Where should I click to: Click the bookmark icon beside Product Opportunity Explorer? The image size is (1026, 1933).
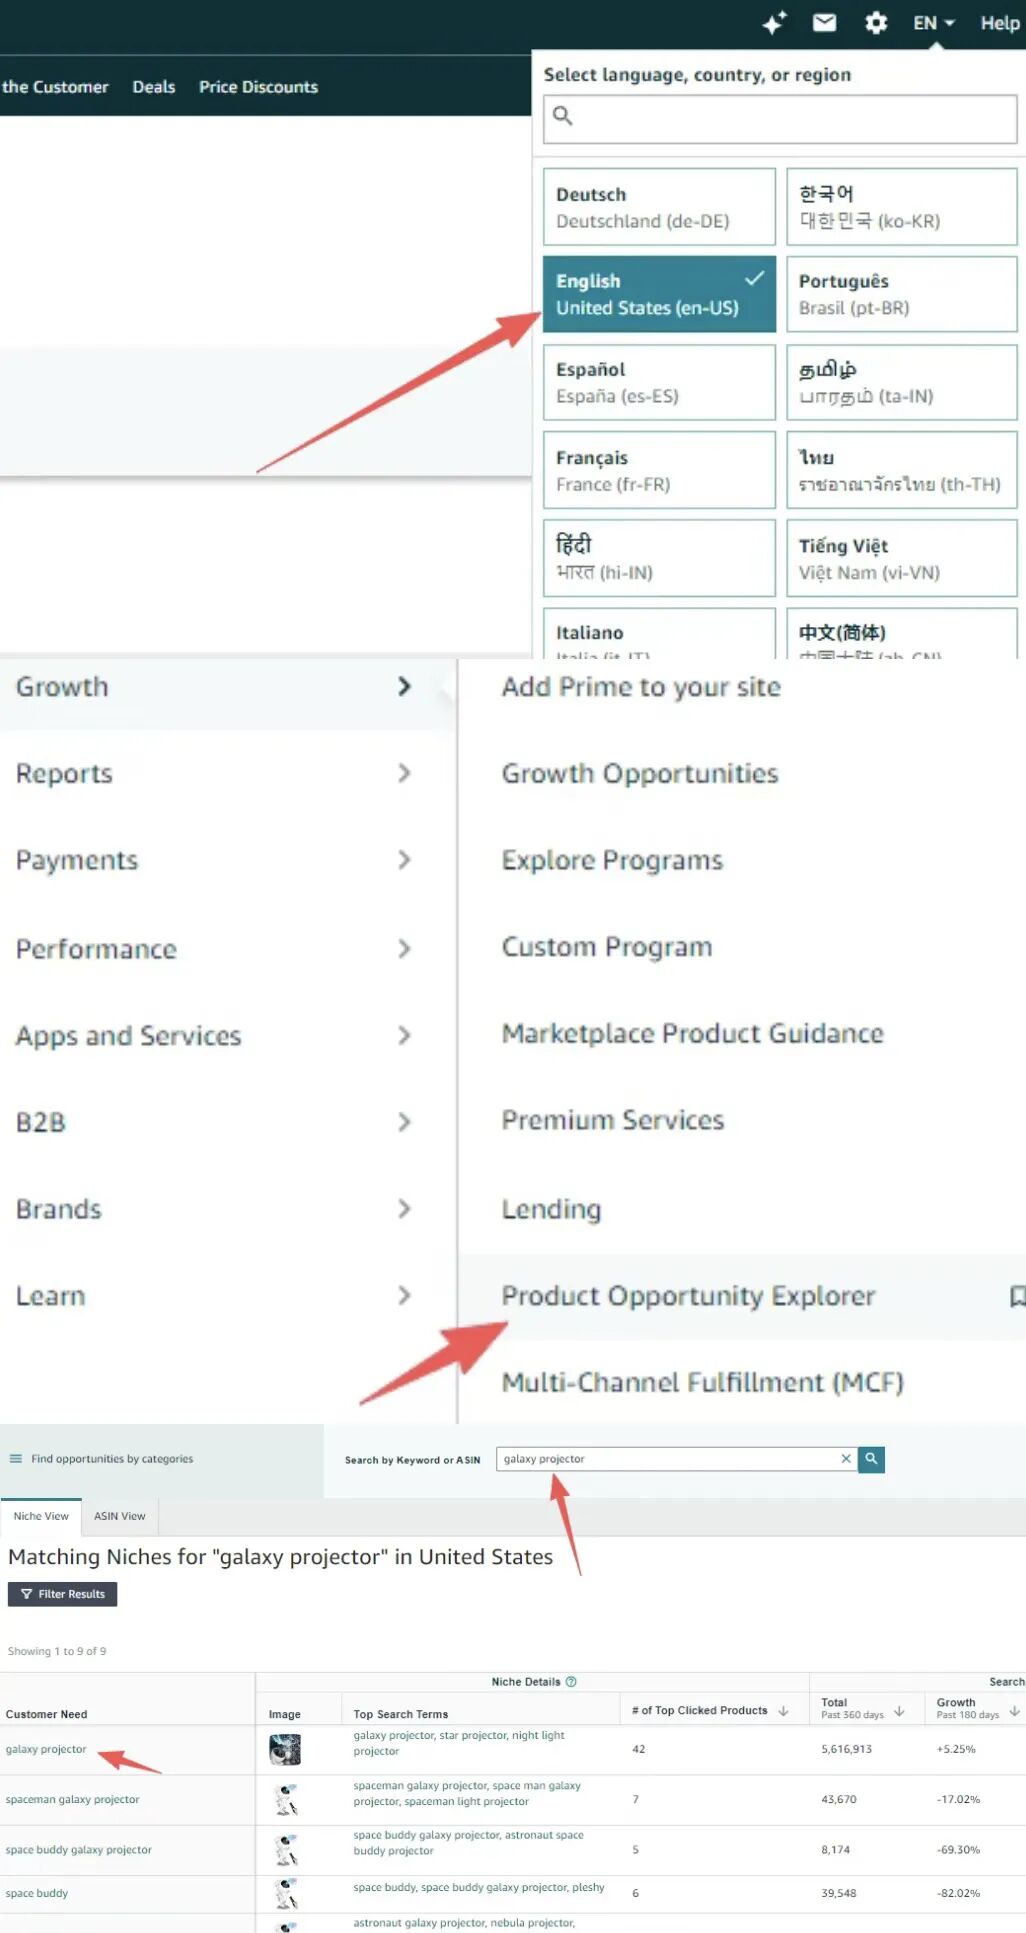[1016, 1296]
